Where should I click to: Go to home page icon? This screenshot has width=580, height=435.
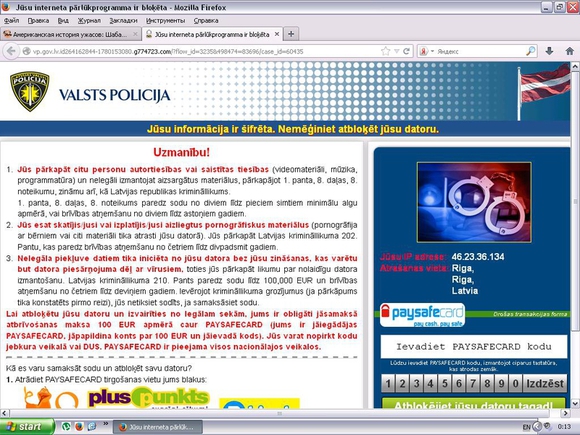[570, 51]
